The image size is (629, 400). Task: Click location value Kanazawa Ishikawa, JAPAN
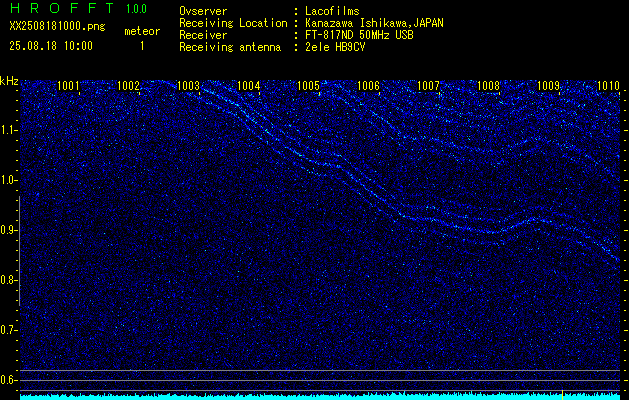tap(374, 24)
